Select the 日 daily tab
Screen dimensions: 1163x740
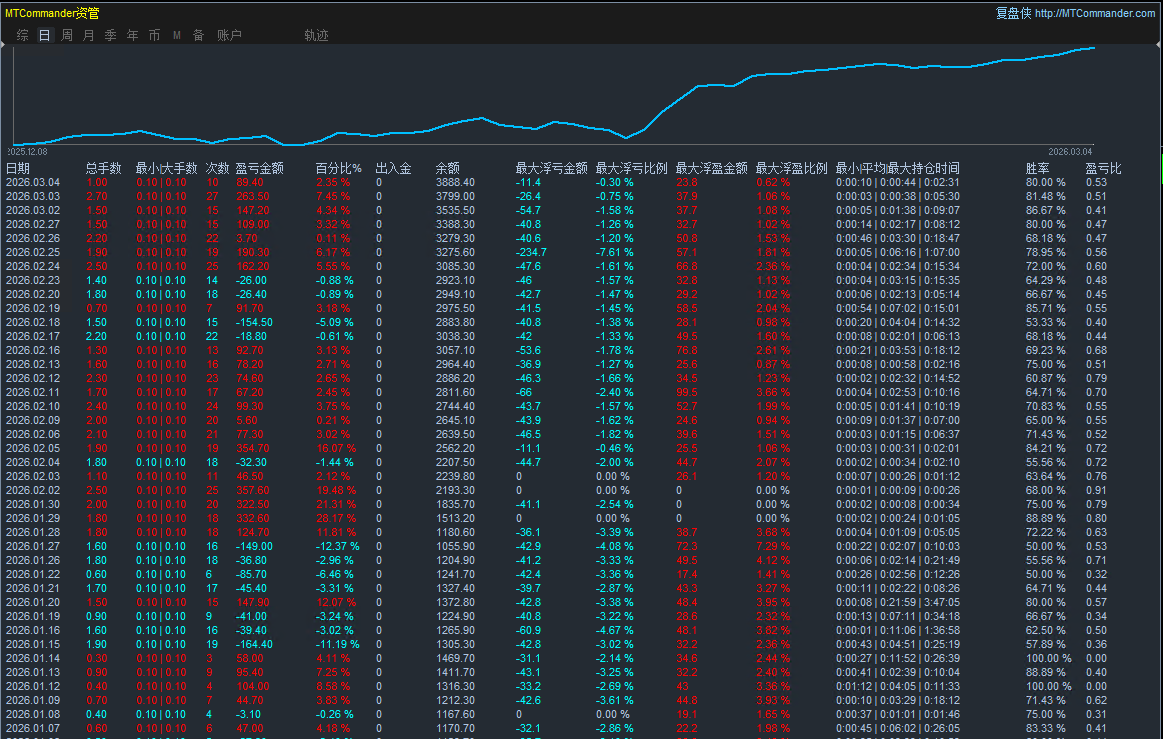(x=45, y=35)
